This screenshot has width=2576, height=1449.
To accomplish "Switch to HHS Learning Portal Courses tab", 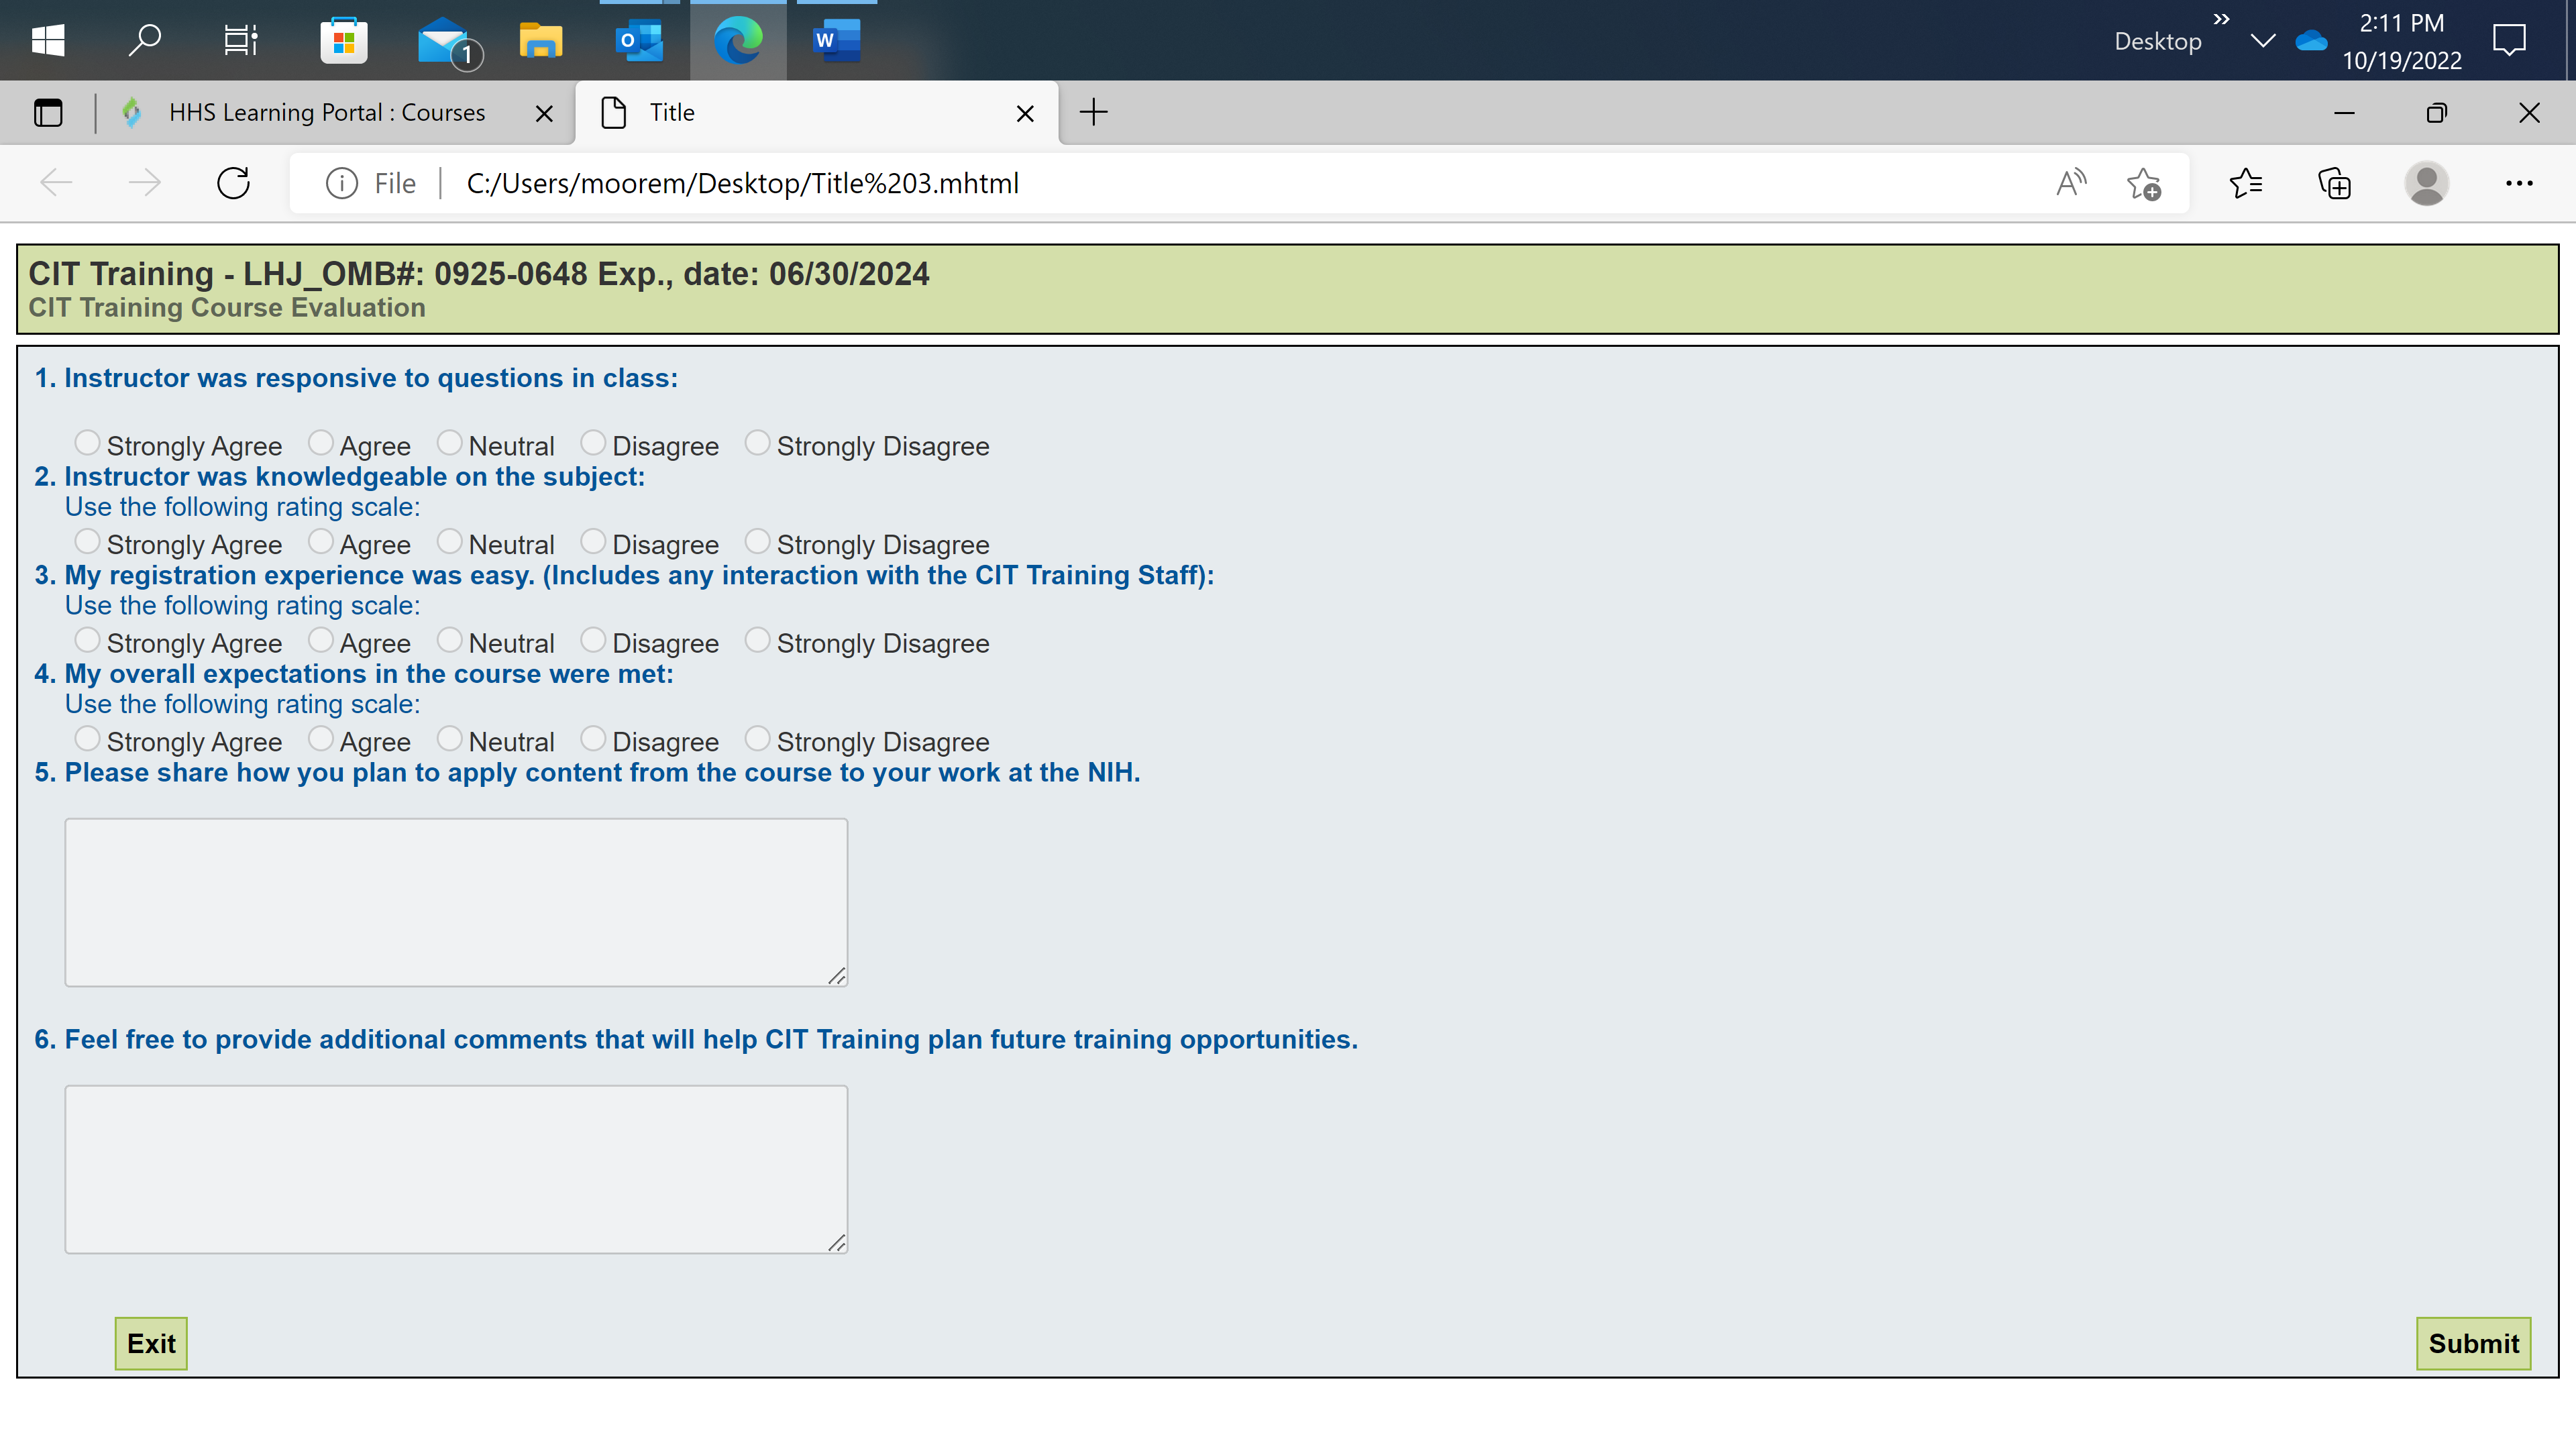I will 326,113.
